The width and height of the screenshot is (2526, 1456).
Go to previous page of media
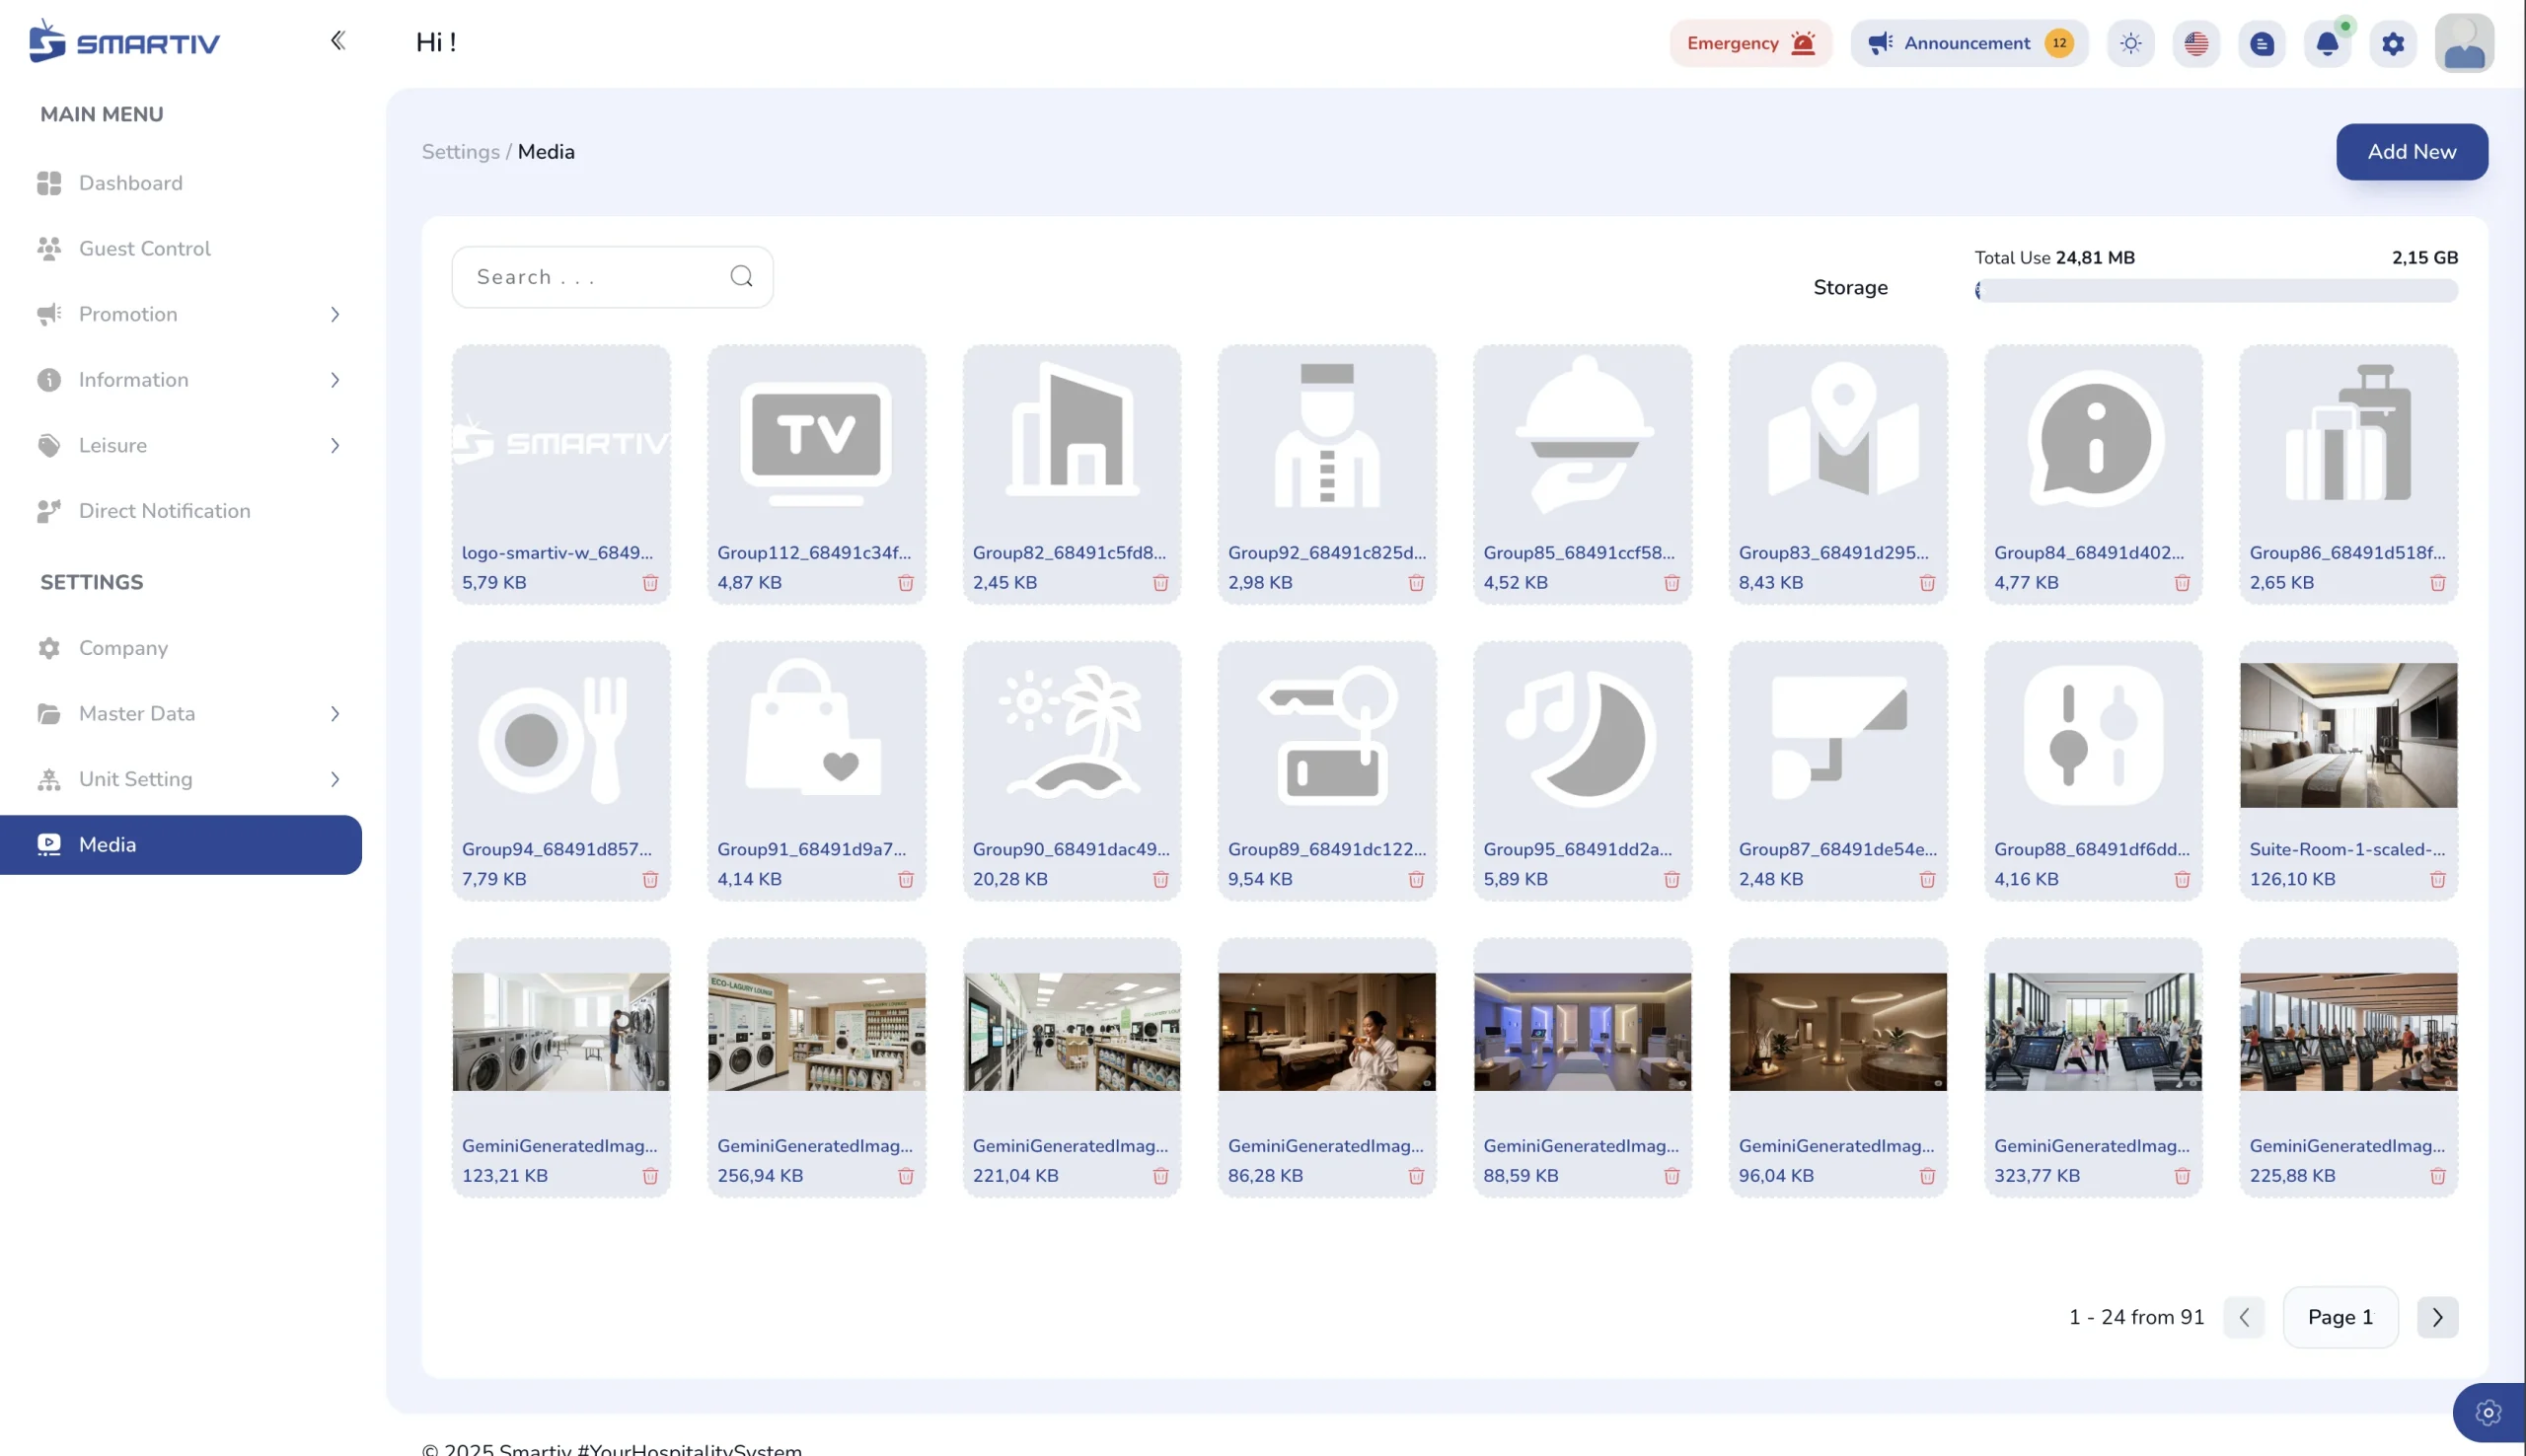[x=2243, y=1316]
